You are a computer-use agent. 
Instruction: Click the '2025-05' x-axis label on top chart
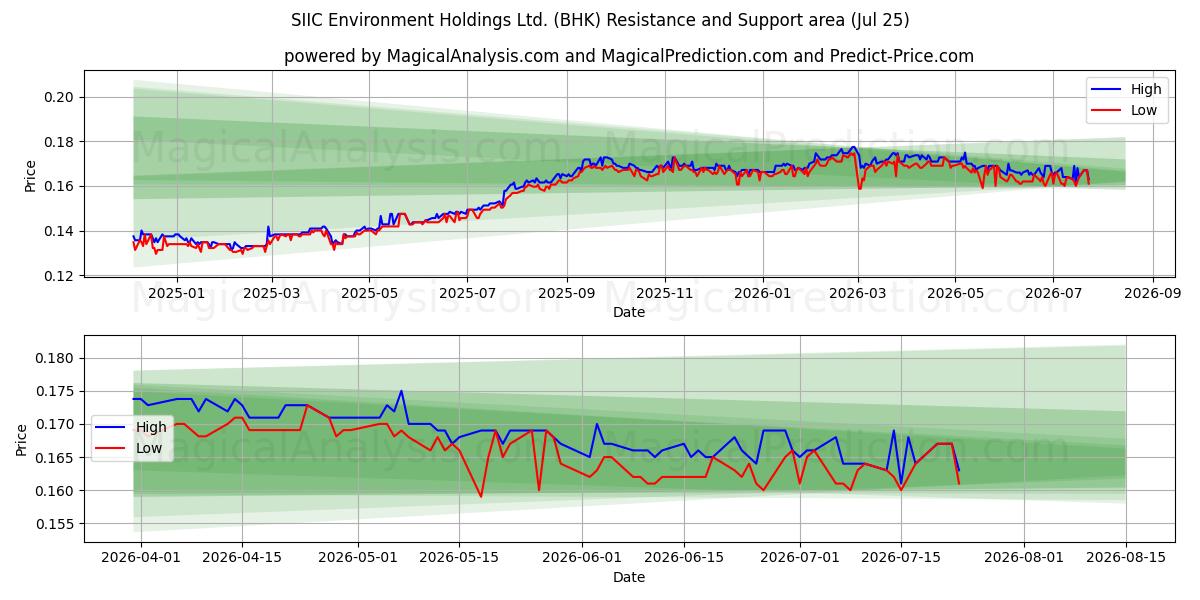pyautogui.click(x=369, y=294)
